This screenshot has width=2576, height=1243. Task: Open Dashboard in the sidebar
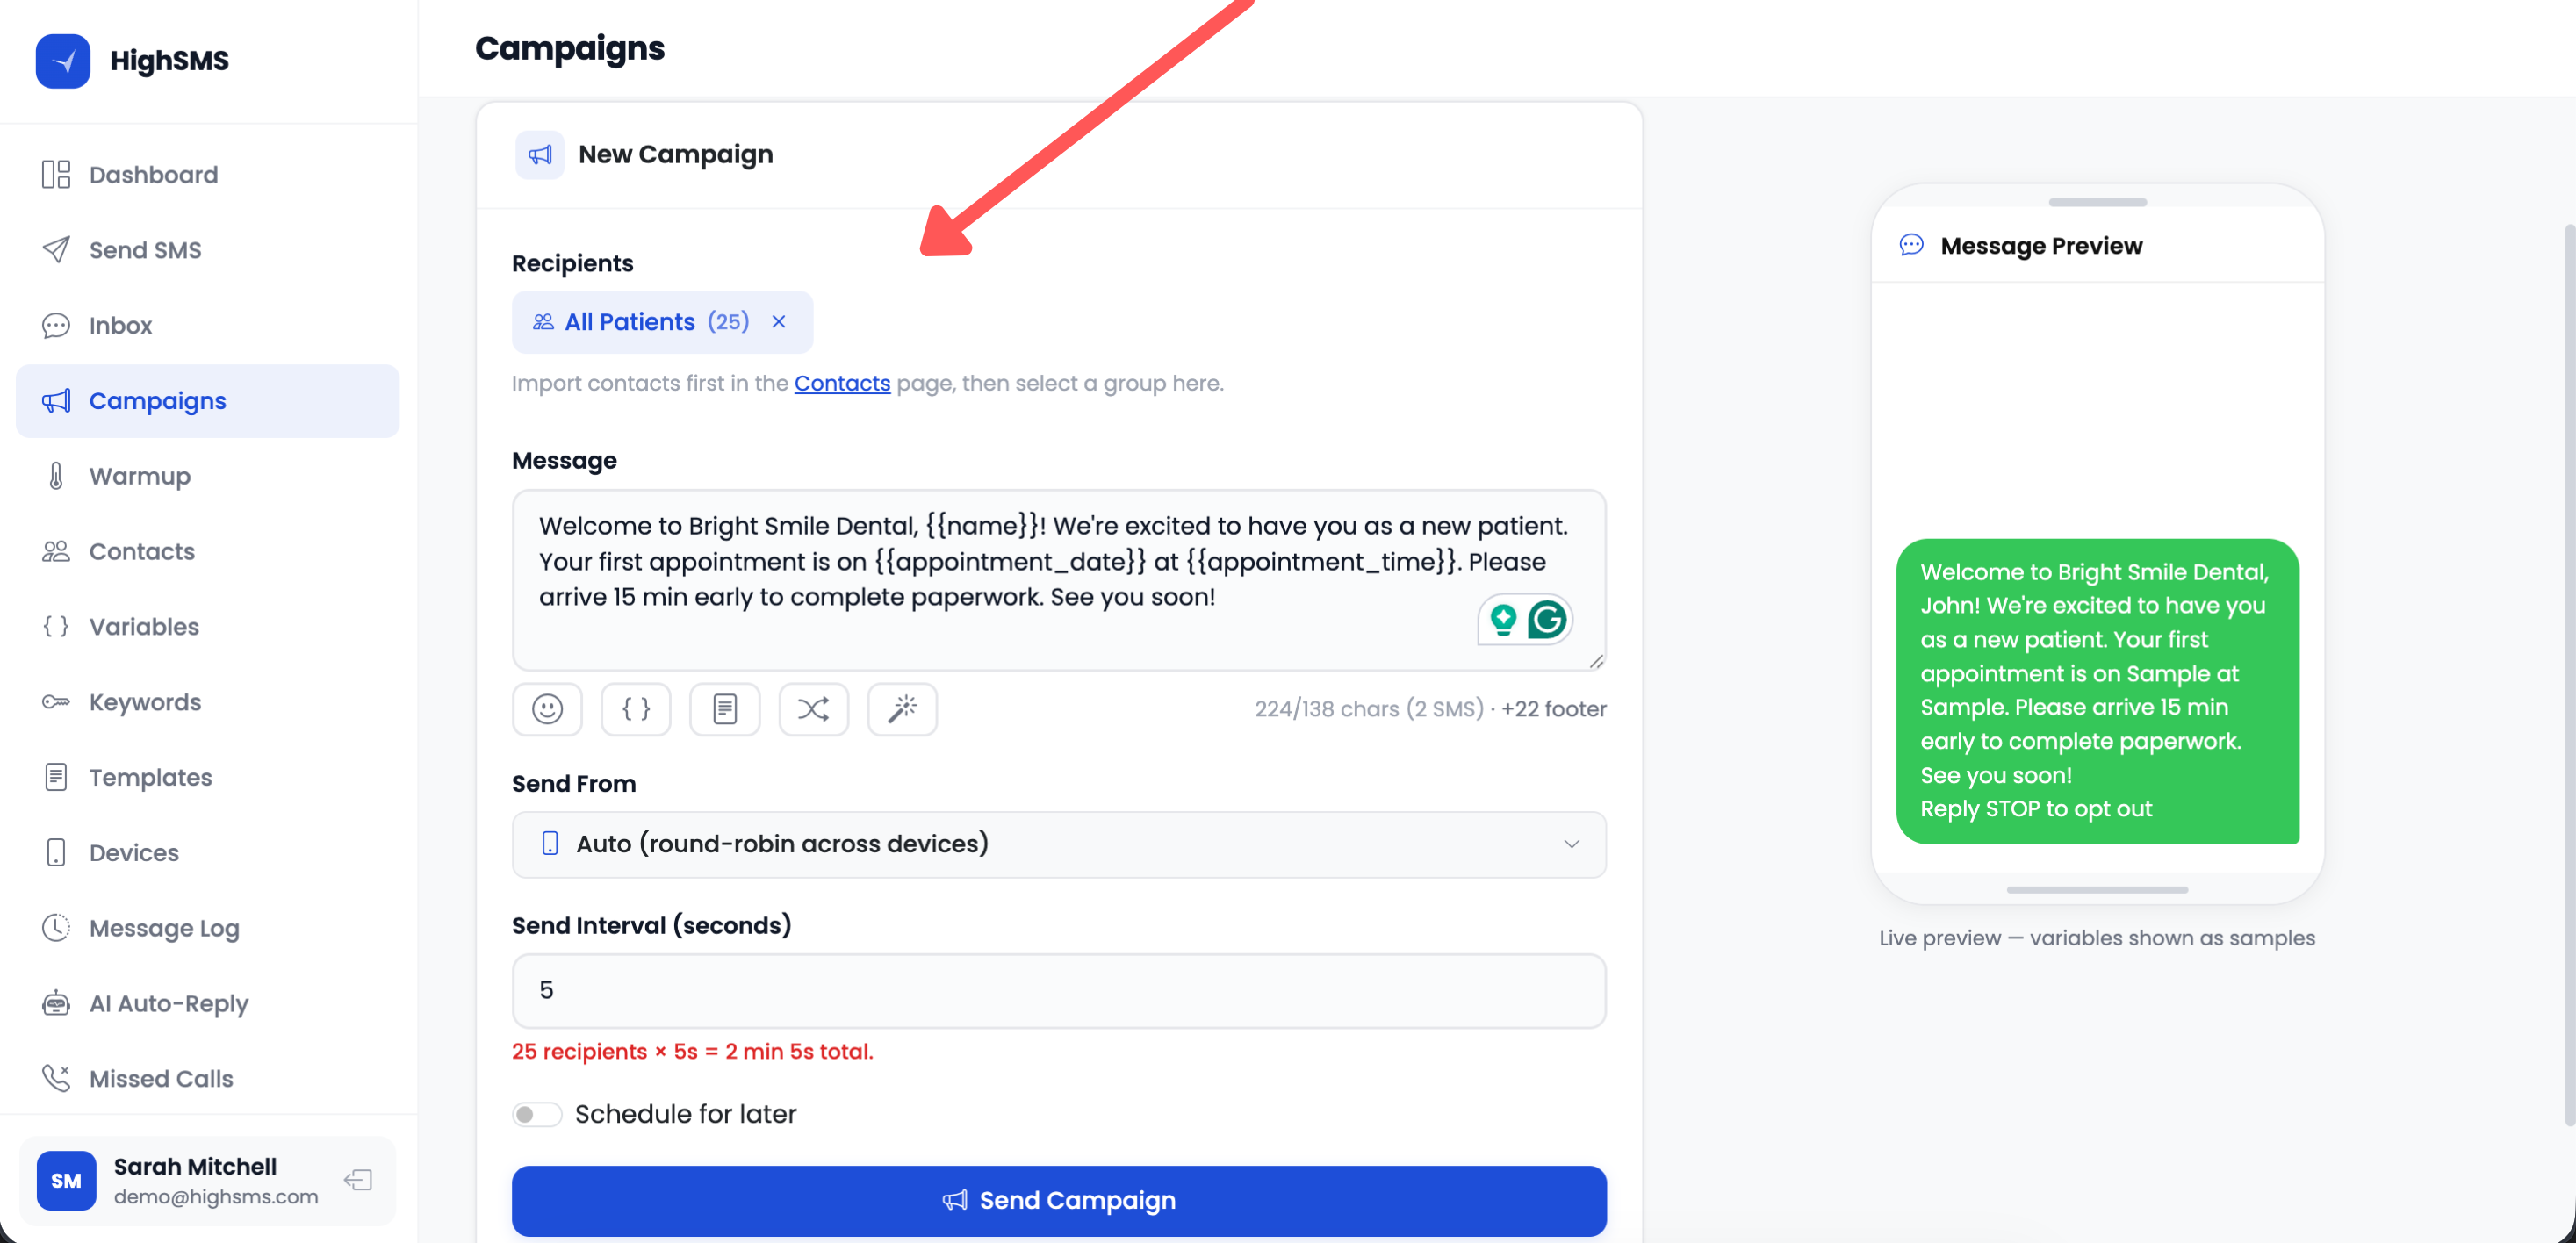(153, 175)
